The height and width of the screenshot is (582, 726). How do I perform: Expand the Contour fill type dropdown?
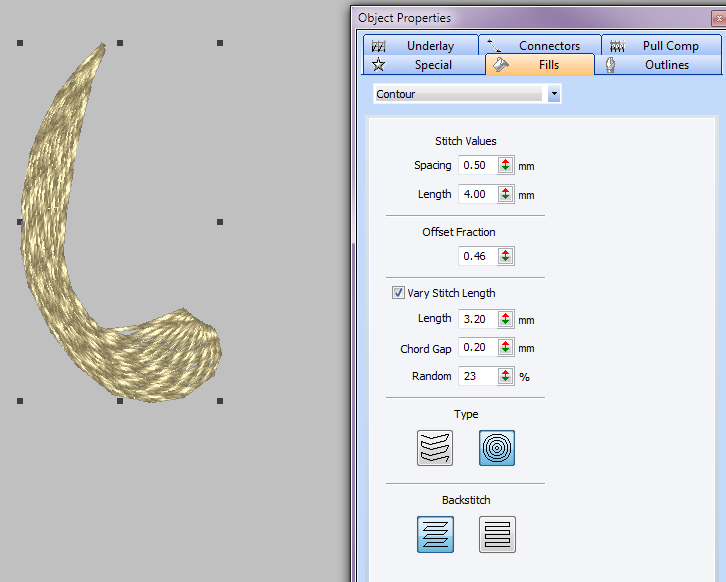pyautogui.click(x=554, y=94)
